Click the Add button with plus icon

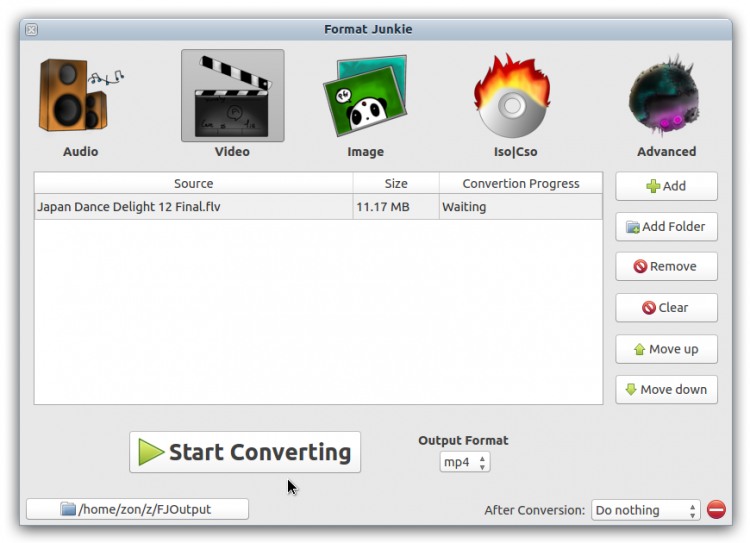coord(666,186)
